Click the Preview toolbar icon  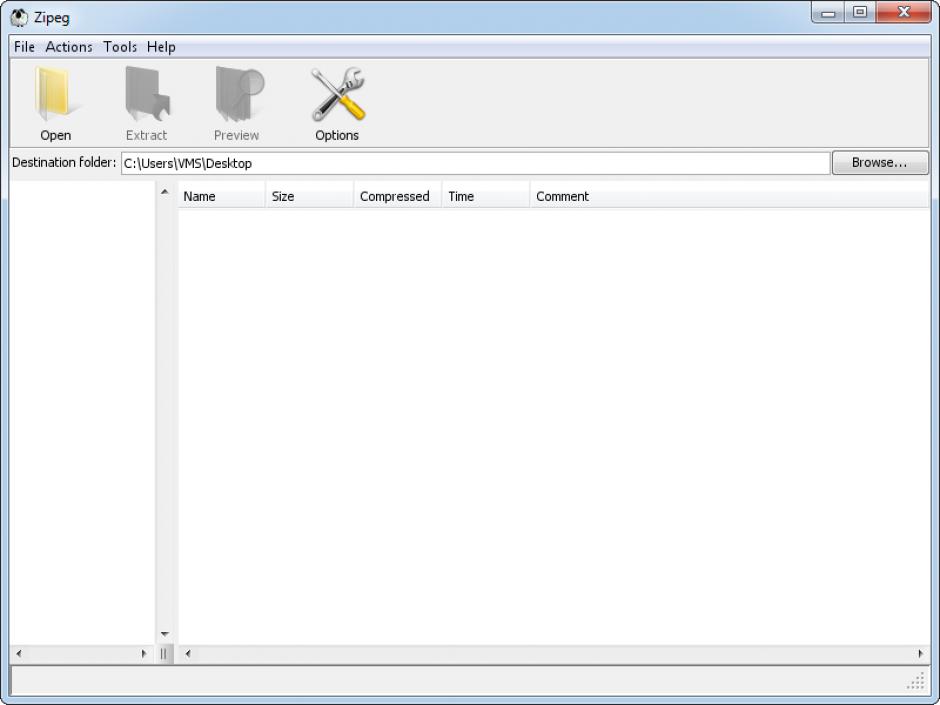pyautogui.click(x=238, y=94)
